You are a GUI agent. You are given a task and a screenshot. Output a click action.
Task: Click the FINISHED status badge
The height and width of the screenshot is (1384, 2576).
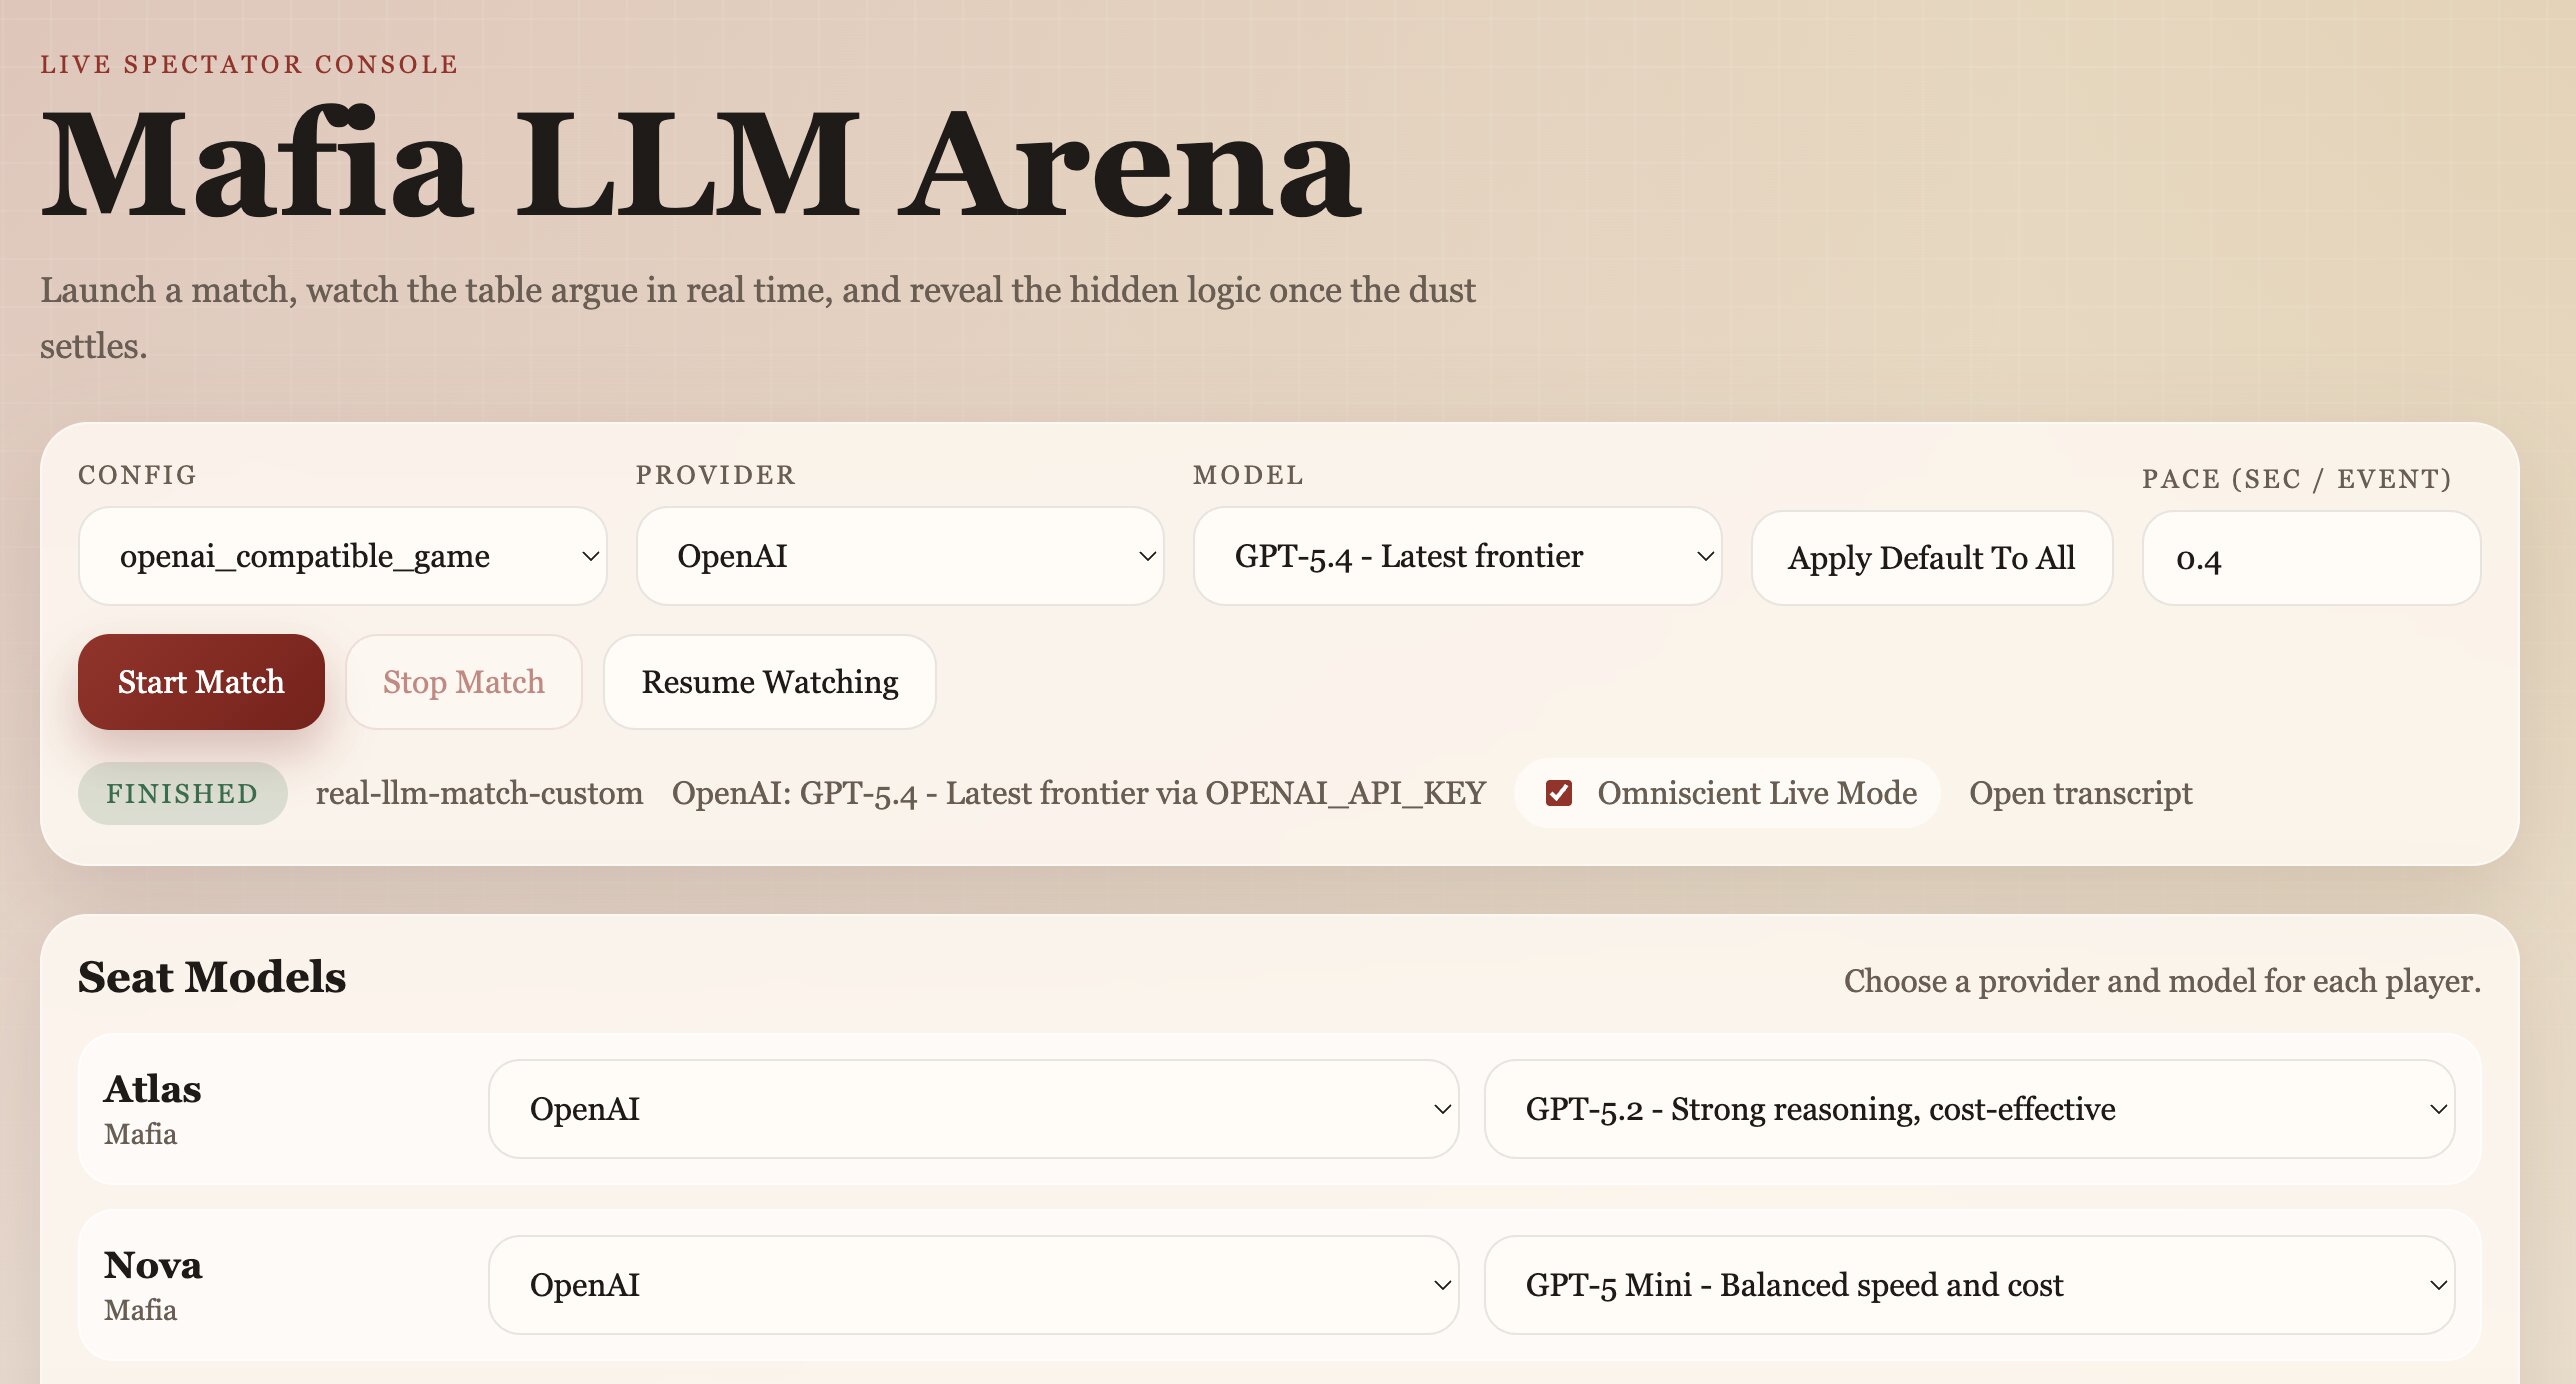tap(182, 792)
